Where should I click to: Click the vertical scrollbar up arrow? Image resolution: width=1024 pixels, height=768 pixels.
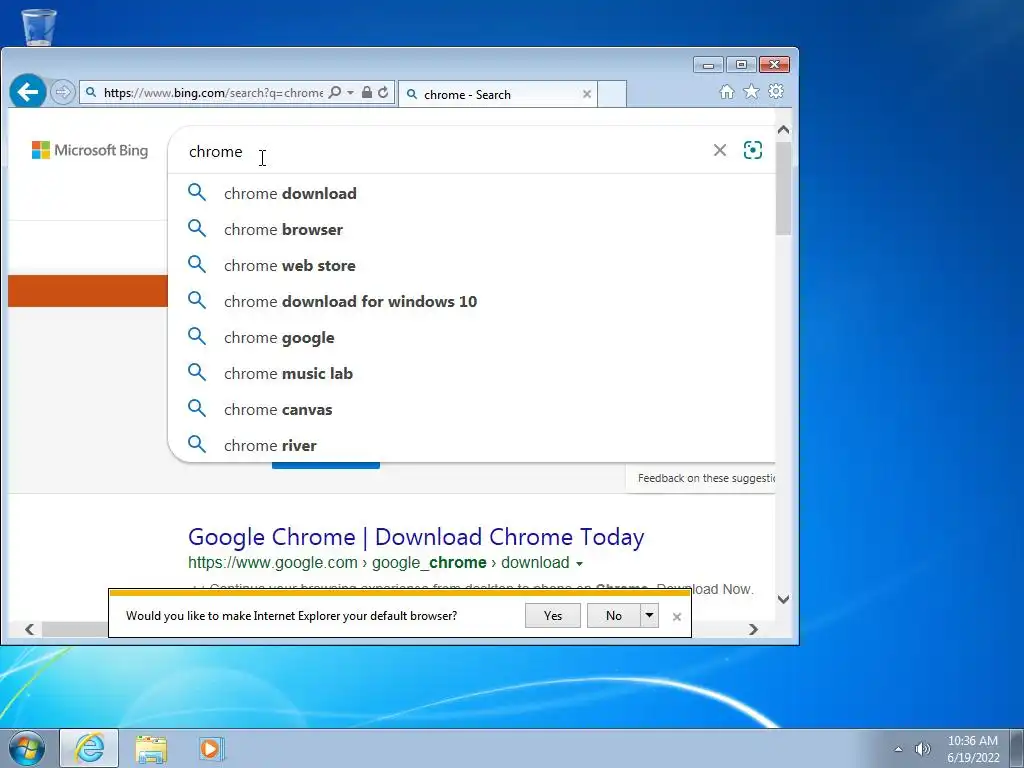point(784,129)
